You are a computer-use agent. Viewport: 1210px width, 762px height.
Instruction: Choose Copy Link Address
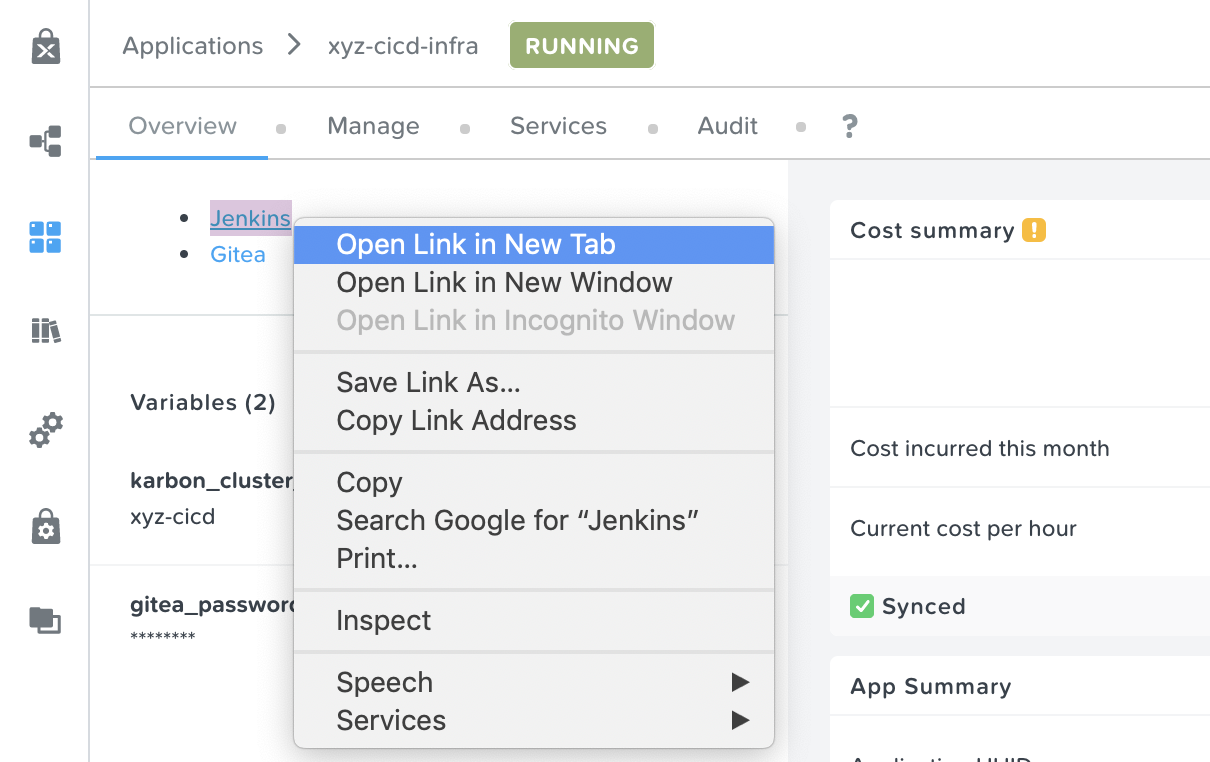coord(534,421)
